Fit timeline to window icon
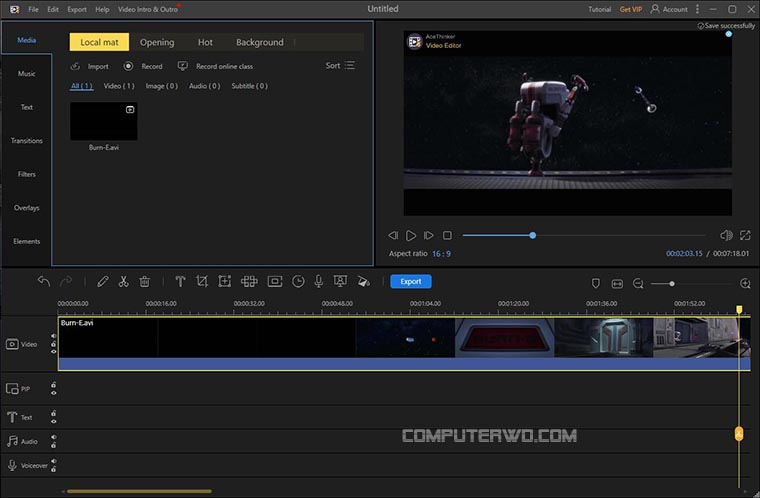Screen dimensions: 760x498 tap(617, 284)
